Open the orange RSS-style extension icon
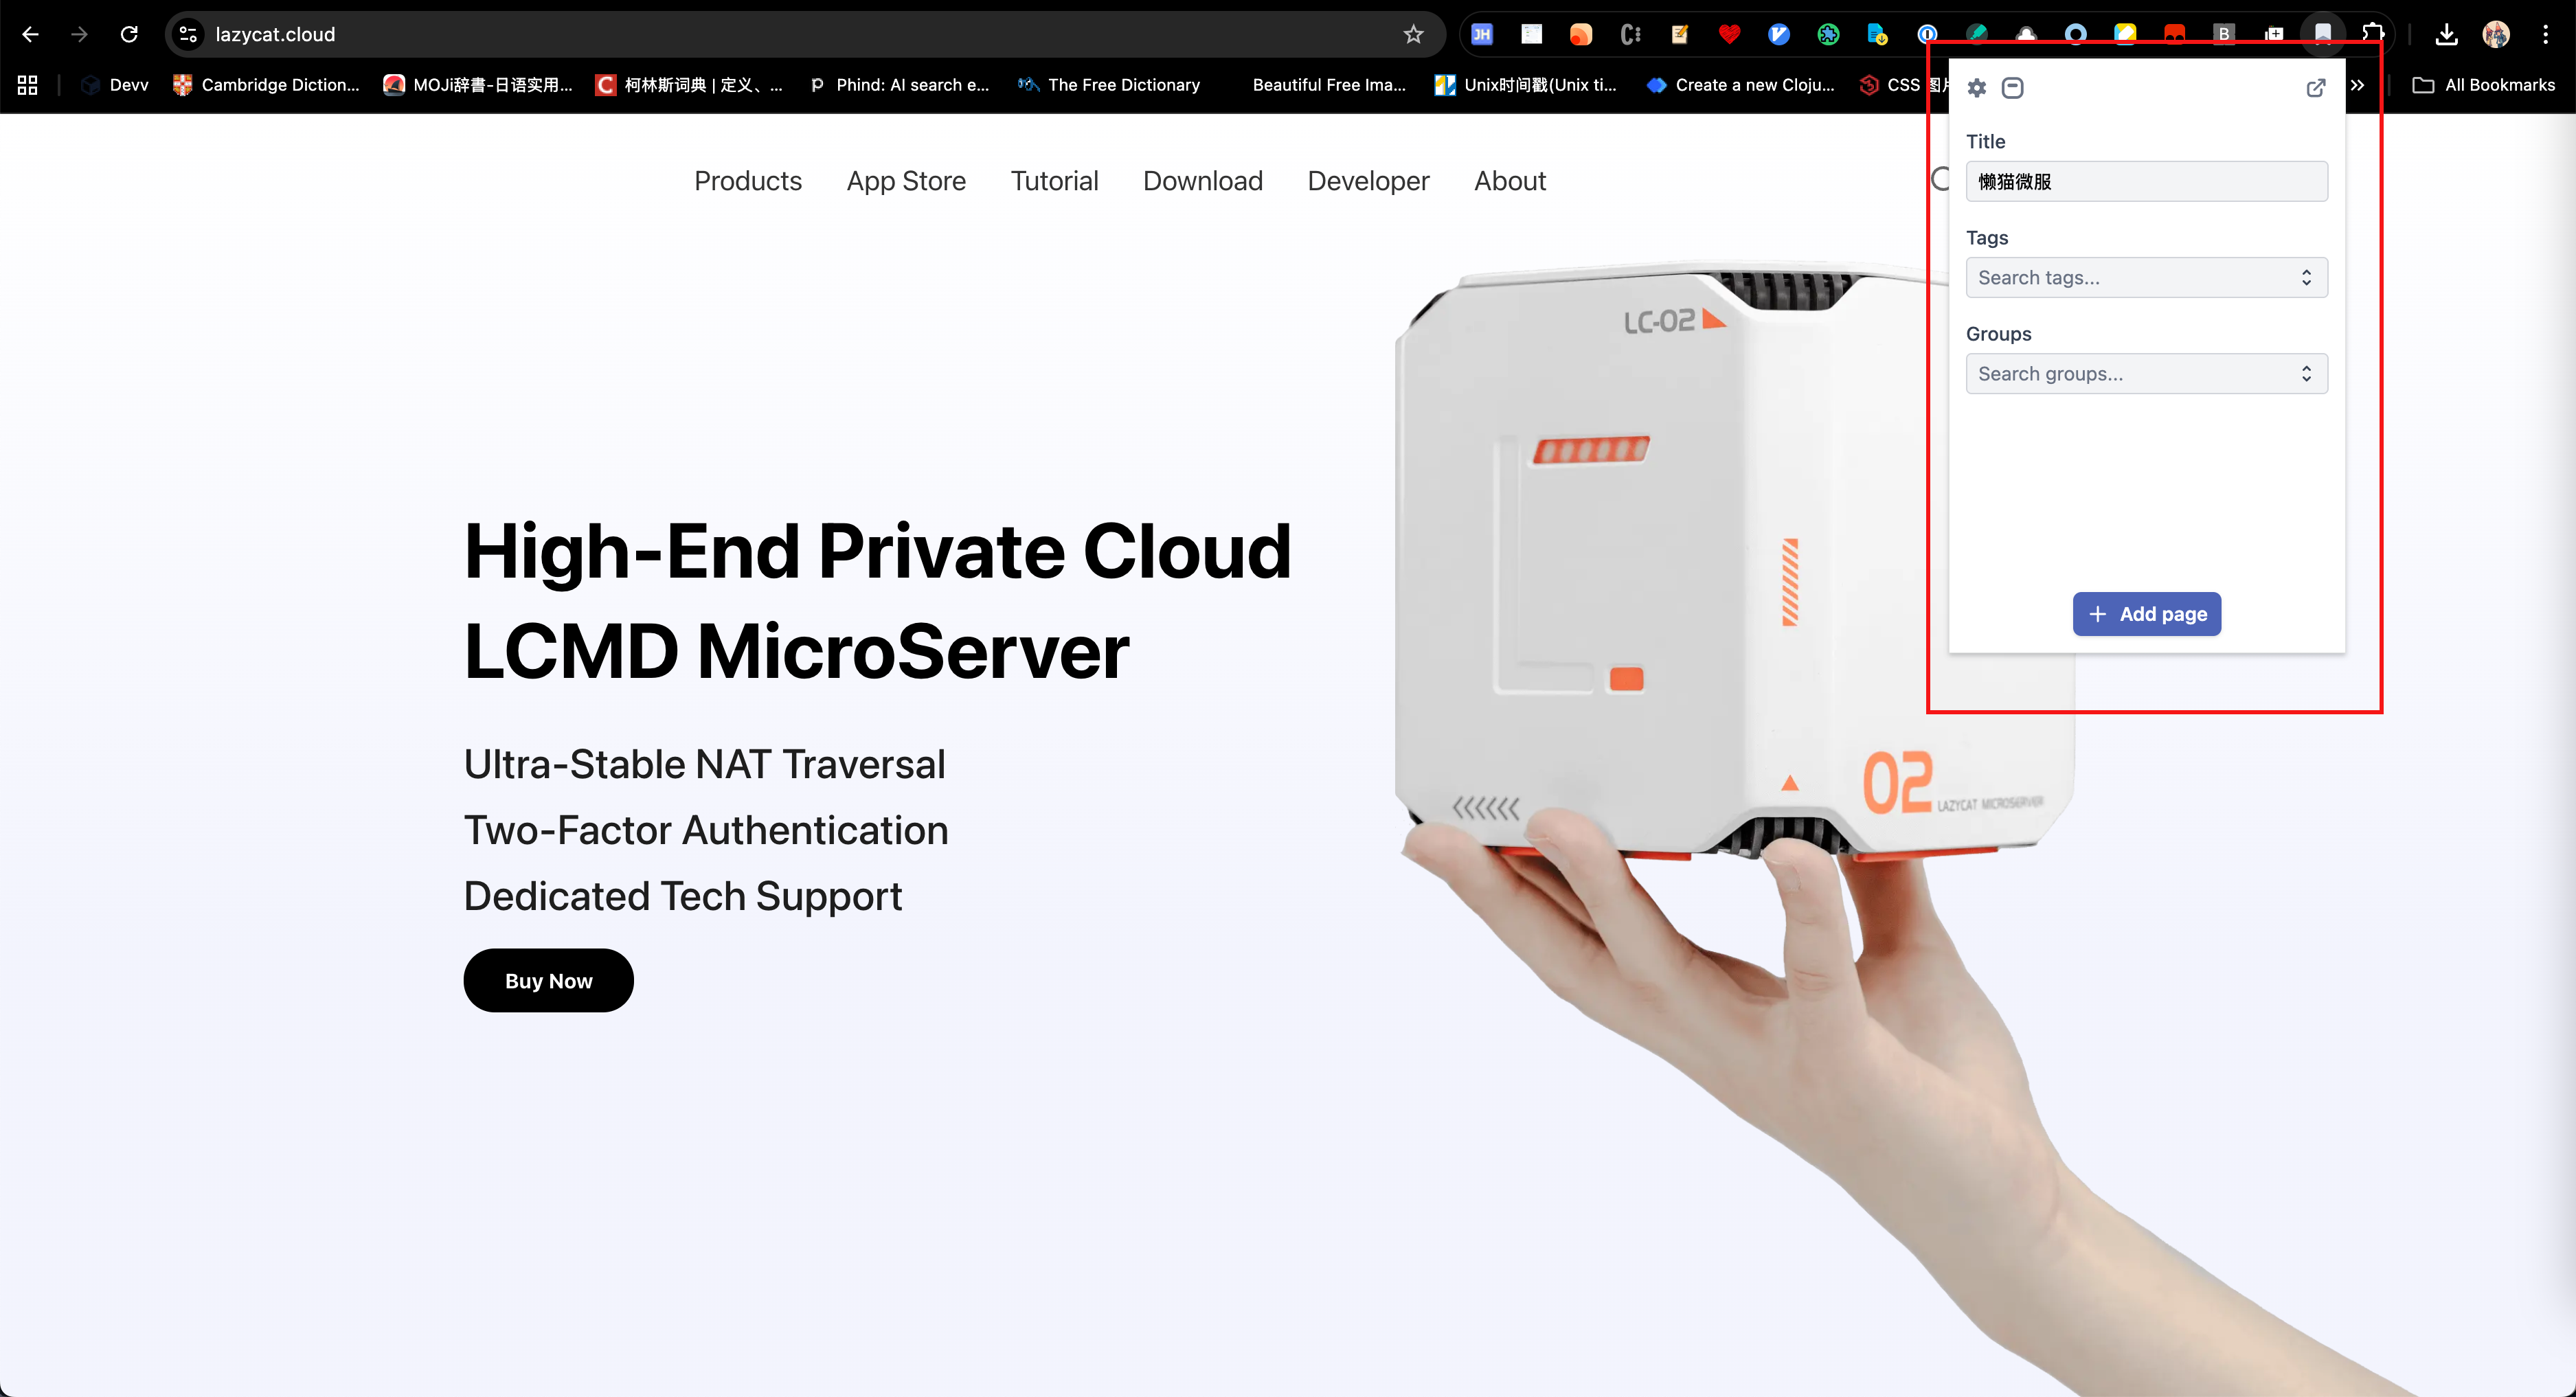This screenshot has width=2576, height=1397. coord(1581,34)
